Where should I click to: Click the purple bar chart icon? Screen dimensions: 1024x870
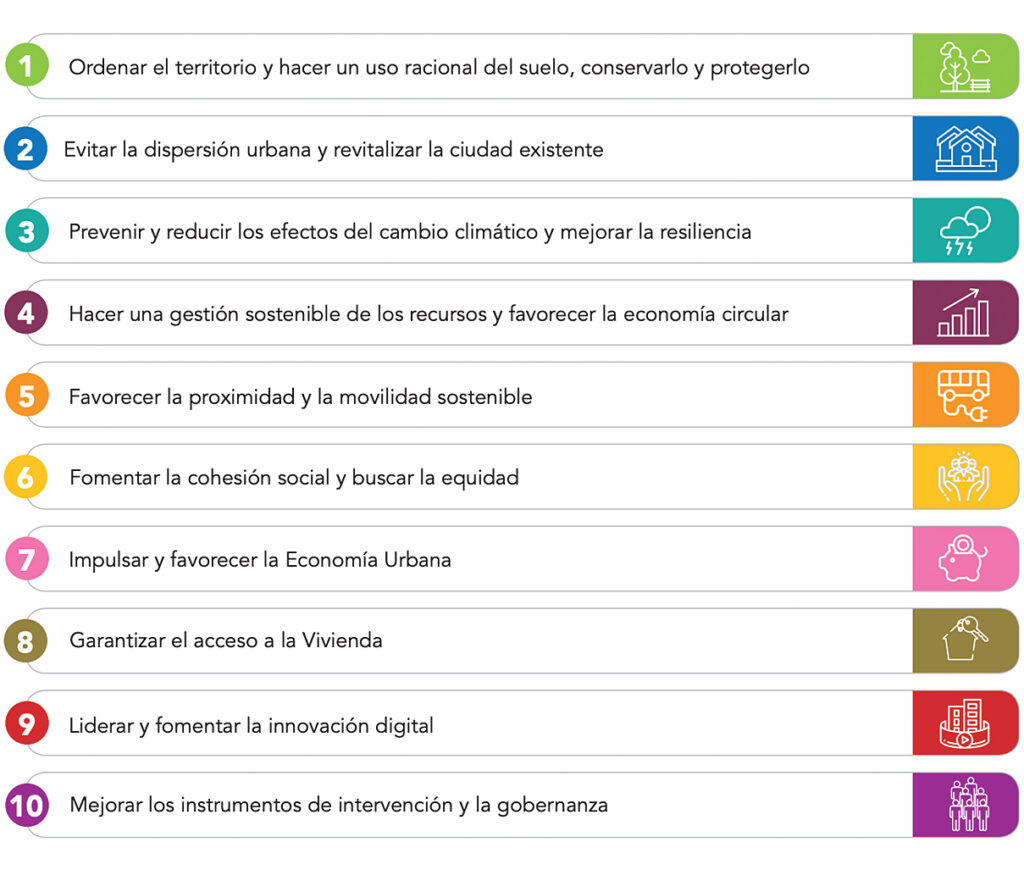[x=964, y=313]
